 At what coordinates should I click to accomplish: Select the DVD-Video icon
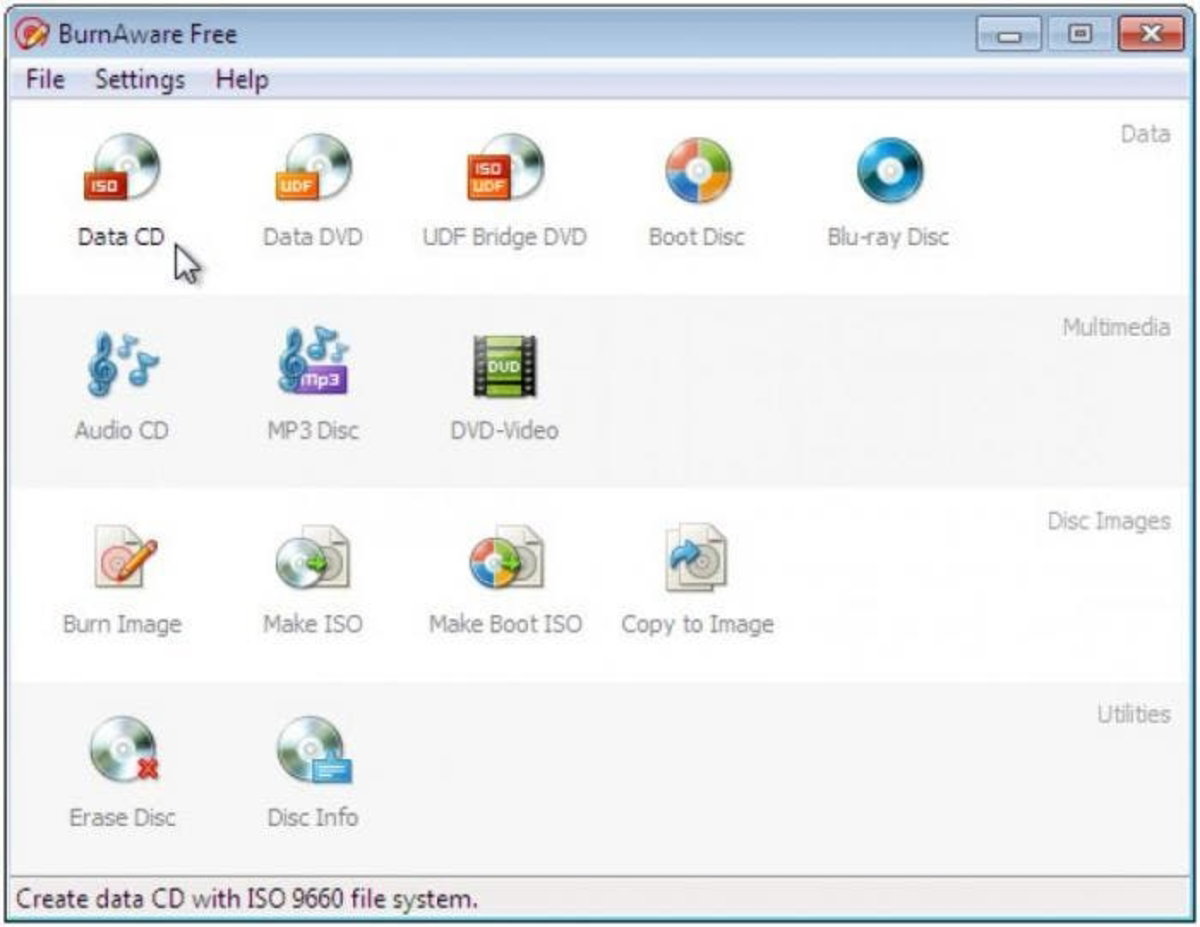(505, 365)
